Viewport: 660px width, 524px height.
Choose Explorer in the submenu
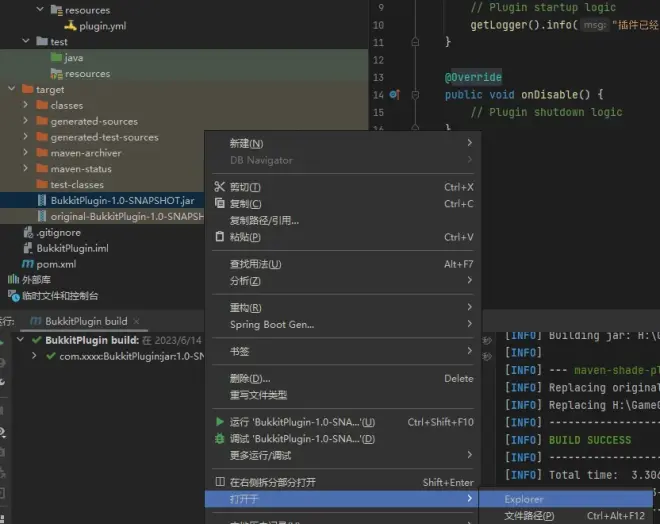(566, 499)
